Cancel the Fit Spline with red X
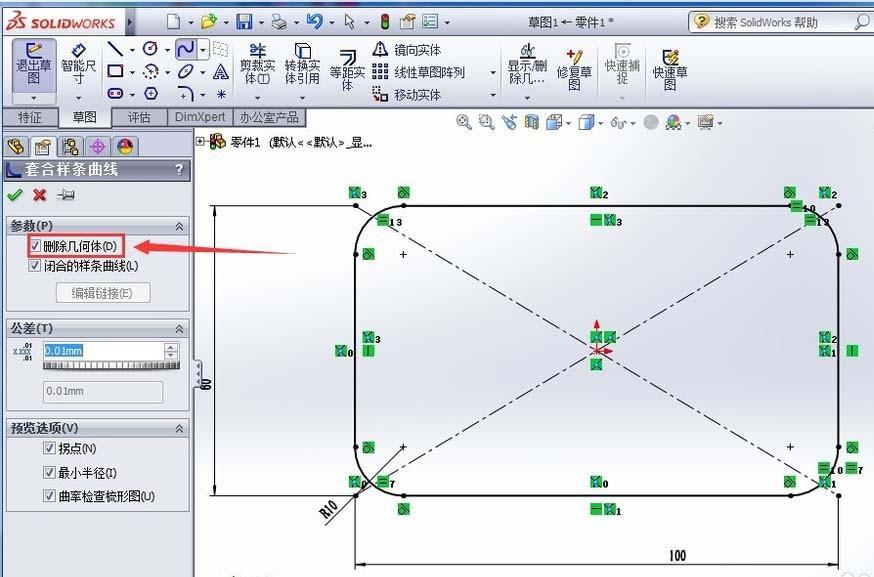874x577 pixels. pos(38,195)
